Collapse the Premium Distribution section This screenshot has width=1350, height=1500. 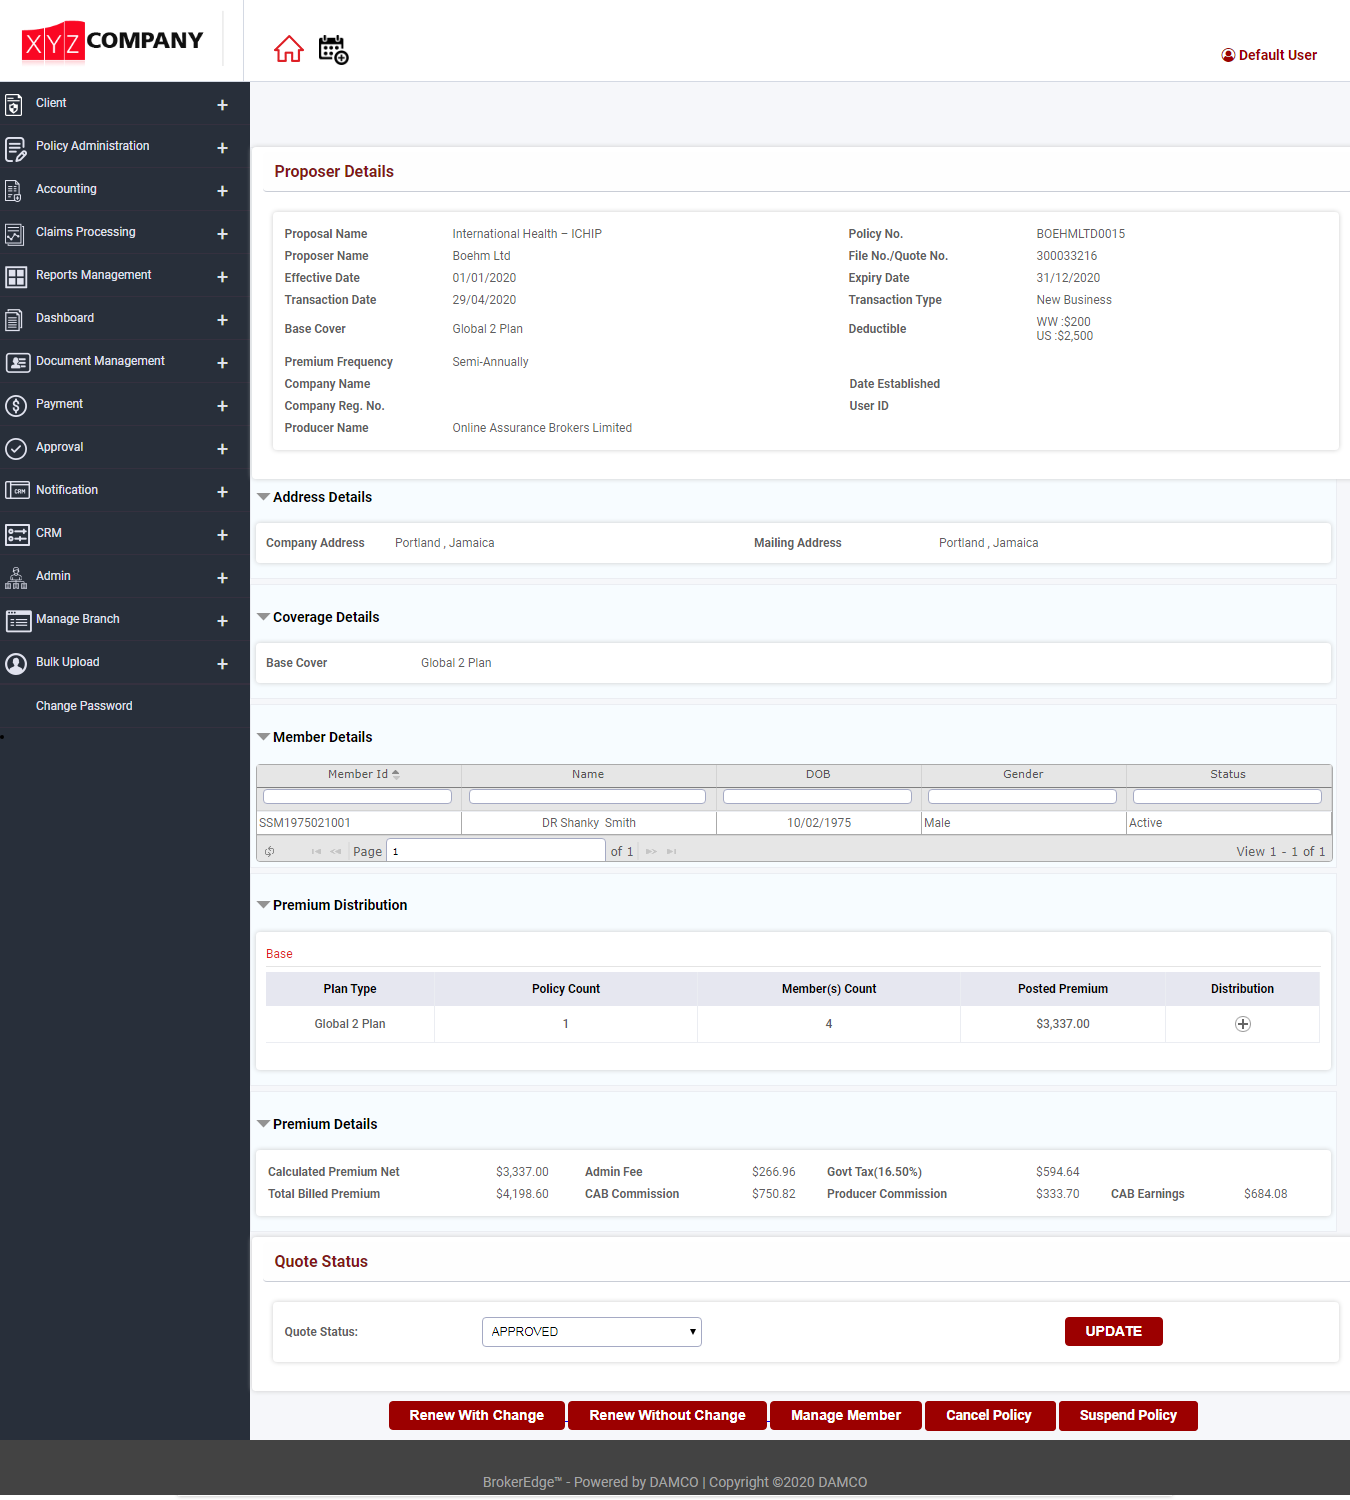(263, 905)
